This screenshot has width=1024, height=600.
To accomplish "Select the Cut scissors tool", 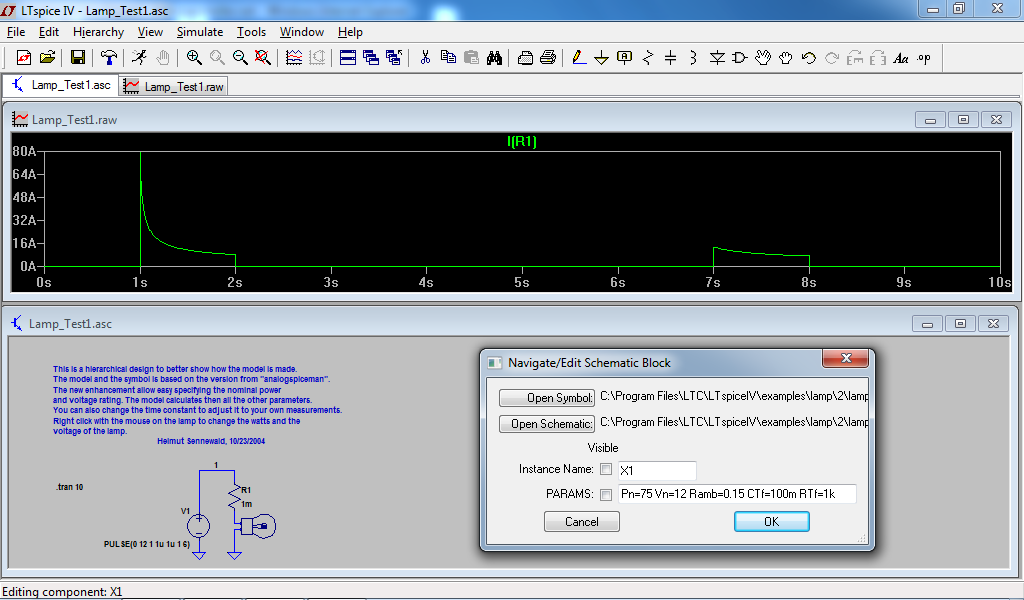I will pyautogui.click(x=425, y=58).
